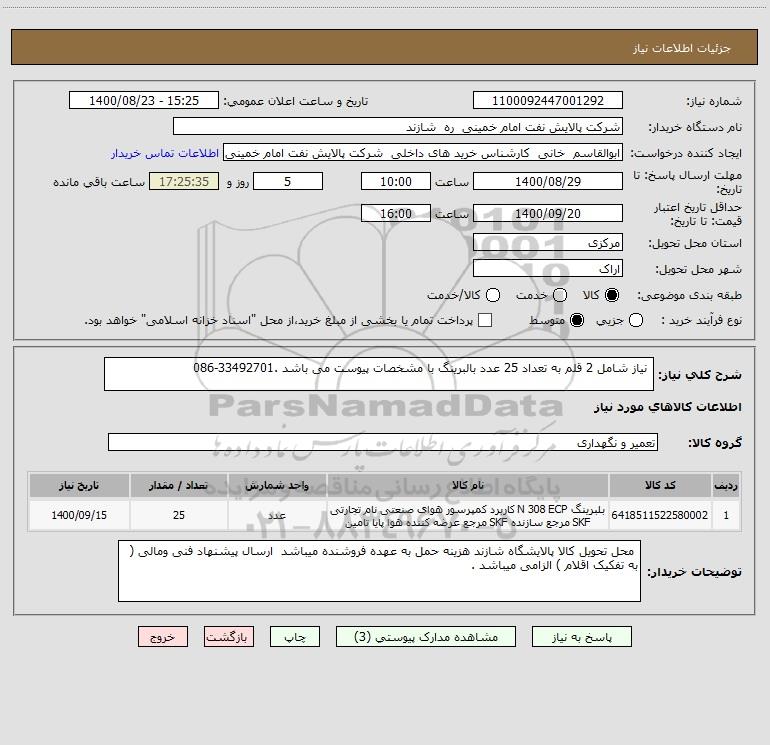Click the بازگشت back button

[x=229, y=637]
